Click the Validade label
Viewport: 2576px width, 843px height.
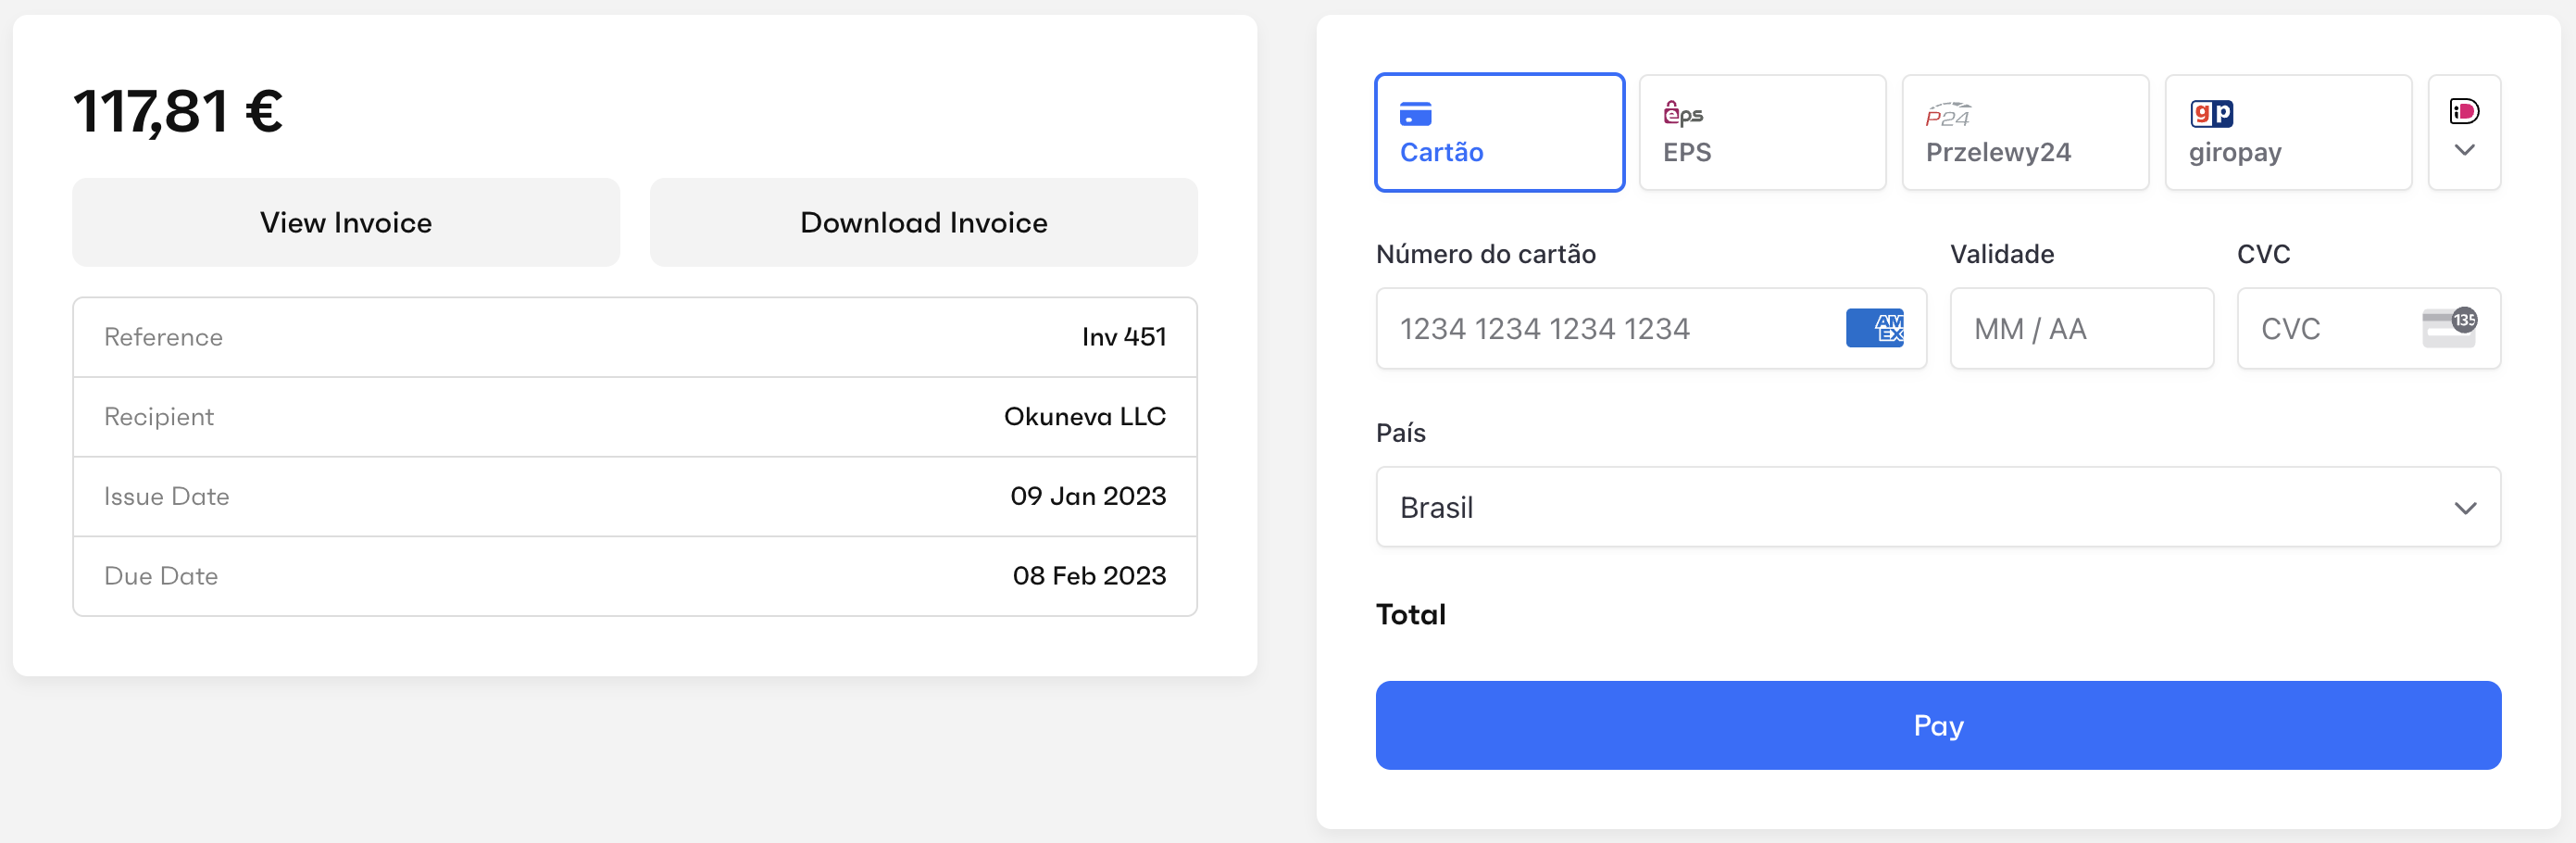[x=2001, y=254]
